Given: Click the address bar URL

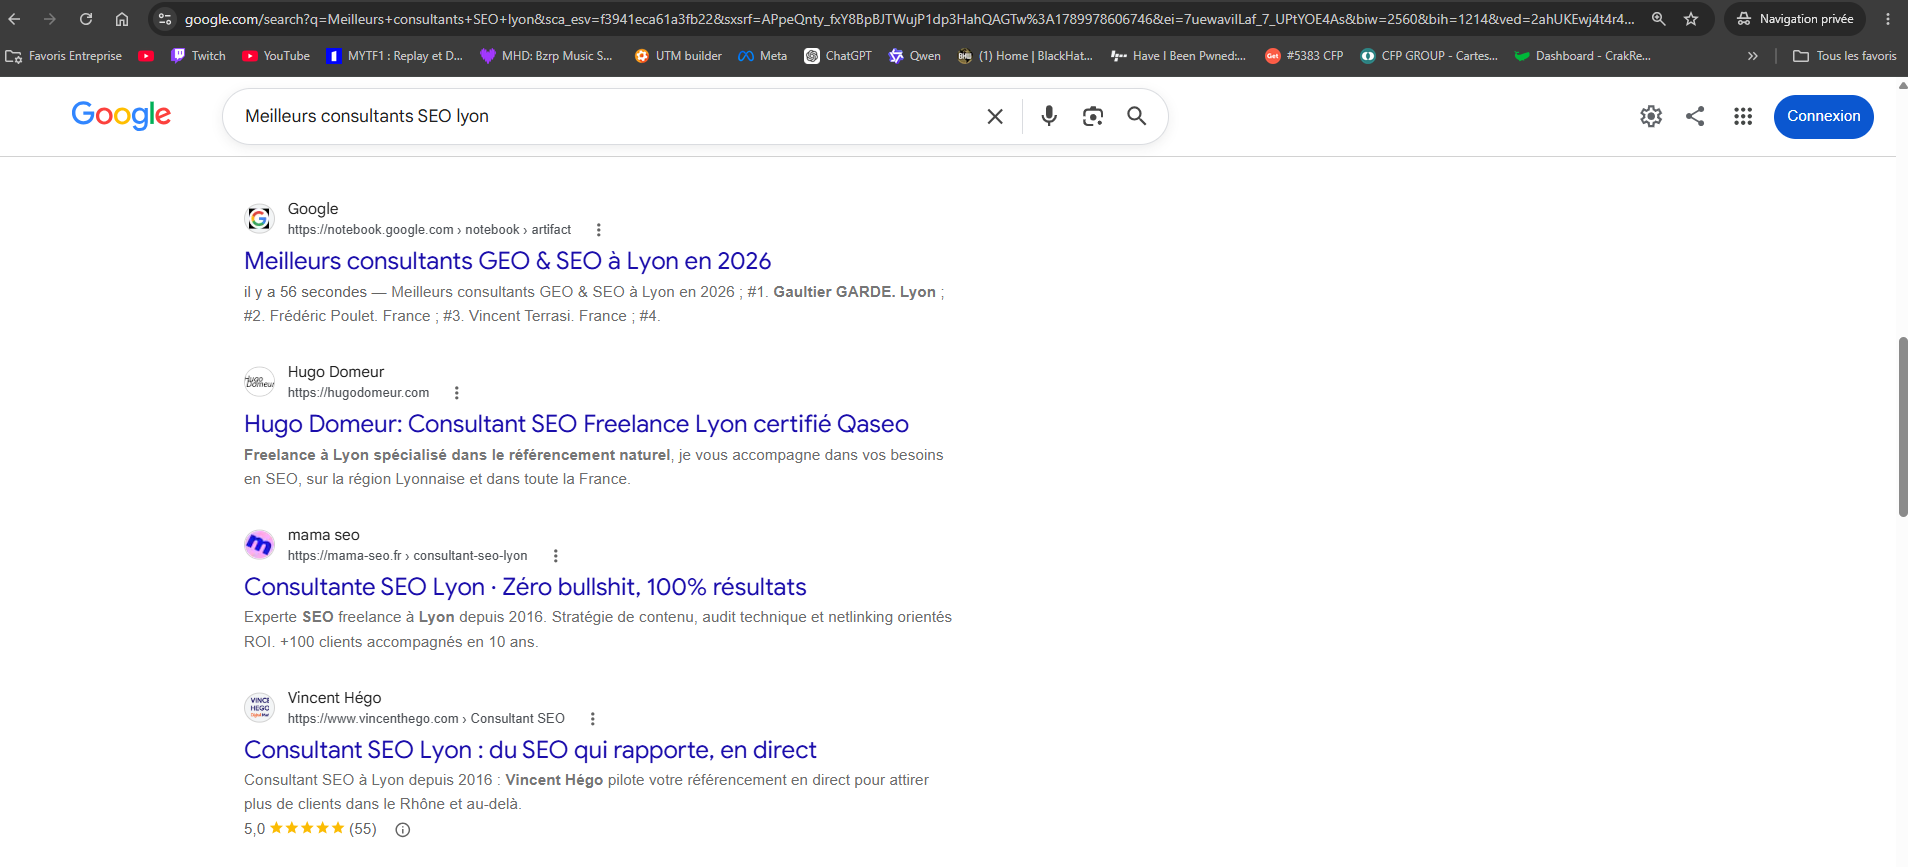Looking at the screenshot, I should click(909, 19).
